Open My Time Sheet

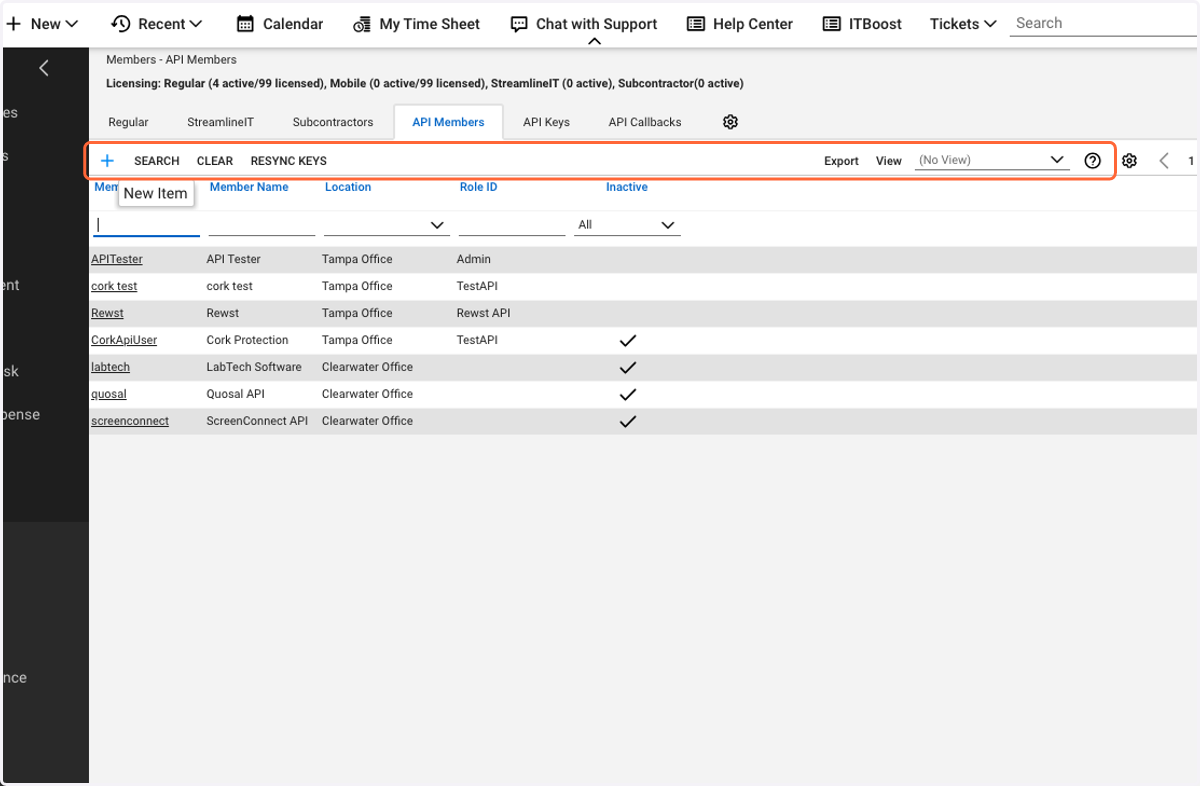point(416,24)
